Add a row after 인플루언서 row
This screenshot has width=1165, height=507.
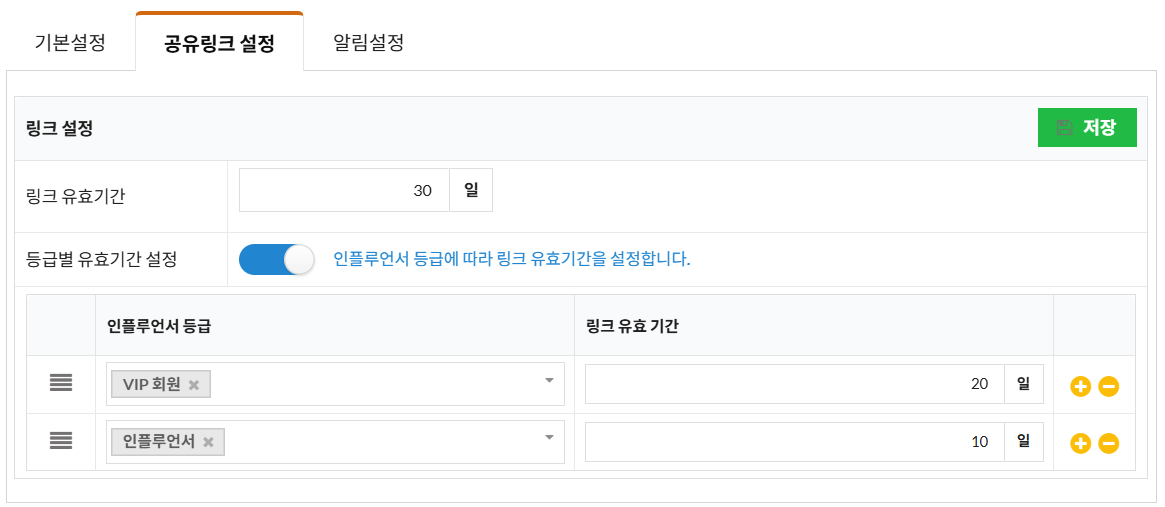[x=1080, y=443]
